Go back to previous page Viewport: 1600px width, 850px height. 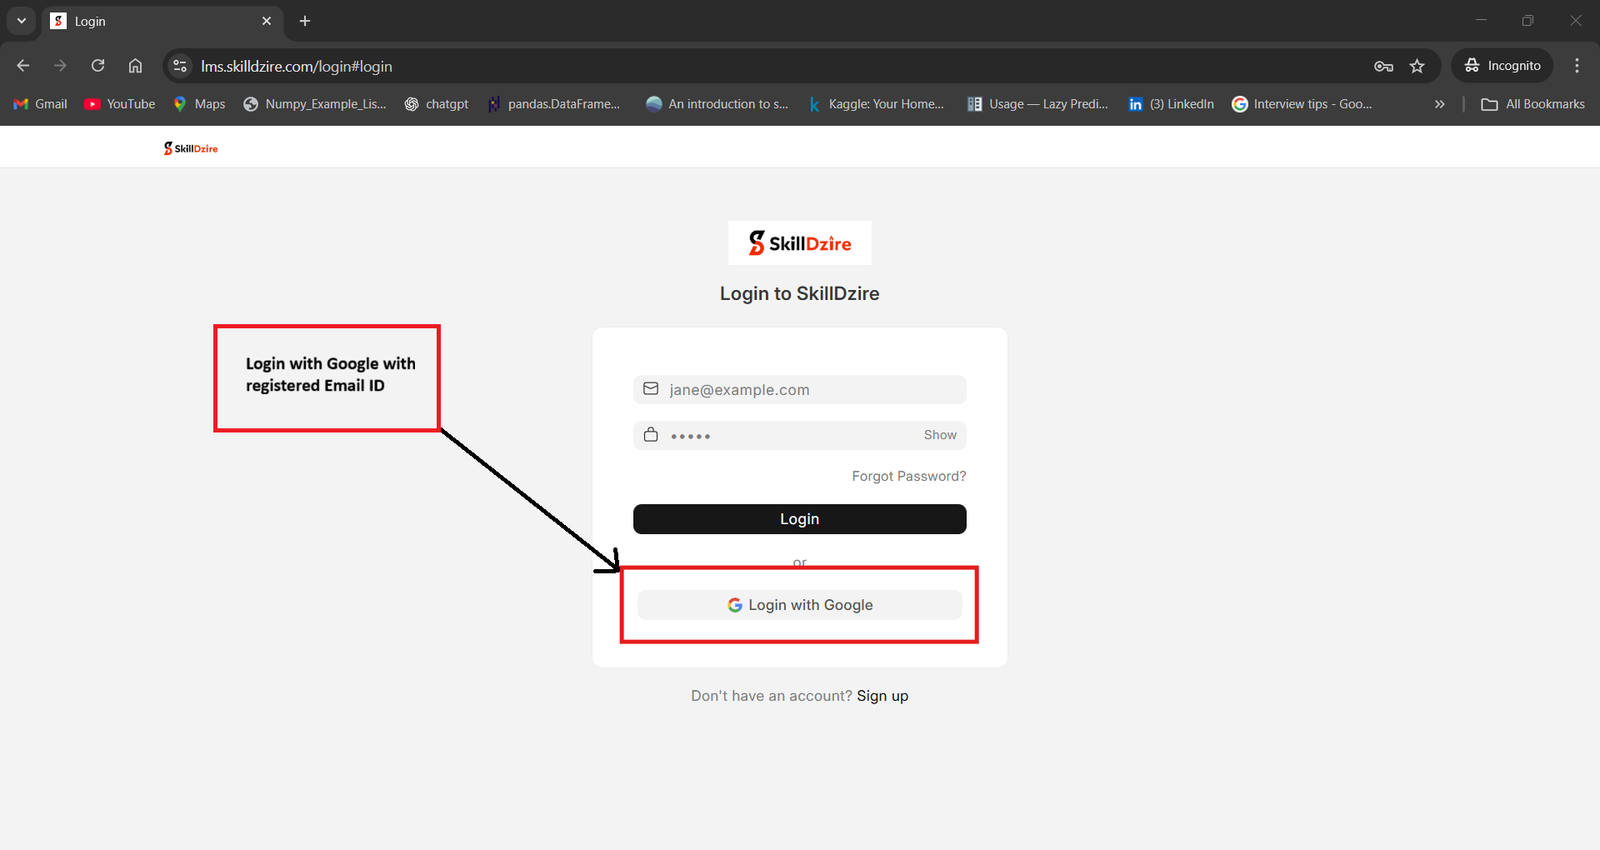coord(23,66)
